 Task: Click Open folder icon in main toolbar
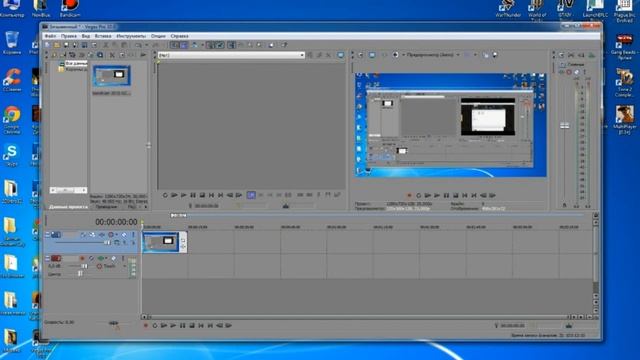coord(57,45)
